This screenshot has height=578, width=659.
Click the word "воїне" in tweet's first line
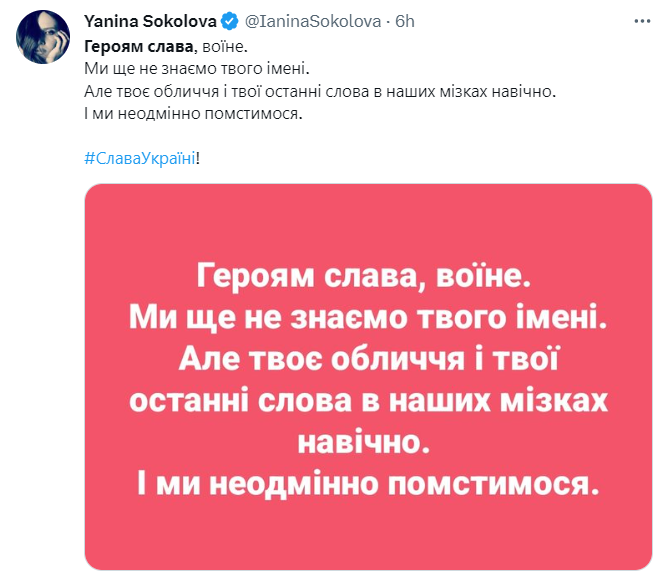(221, 45)
